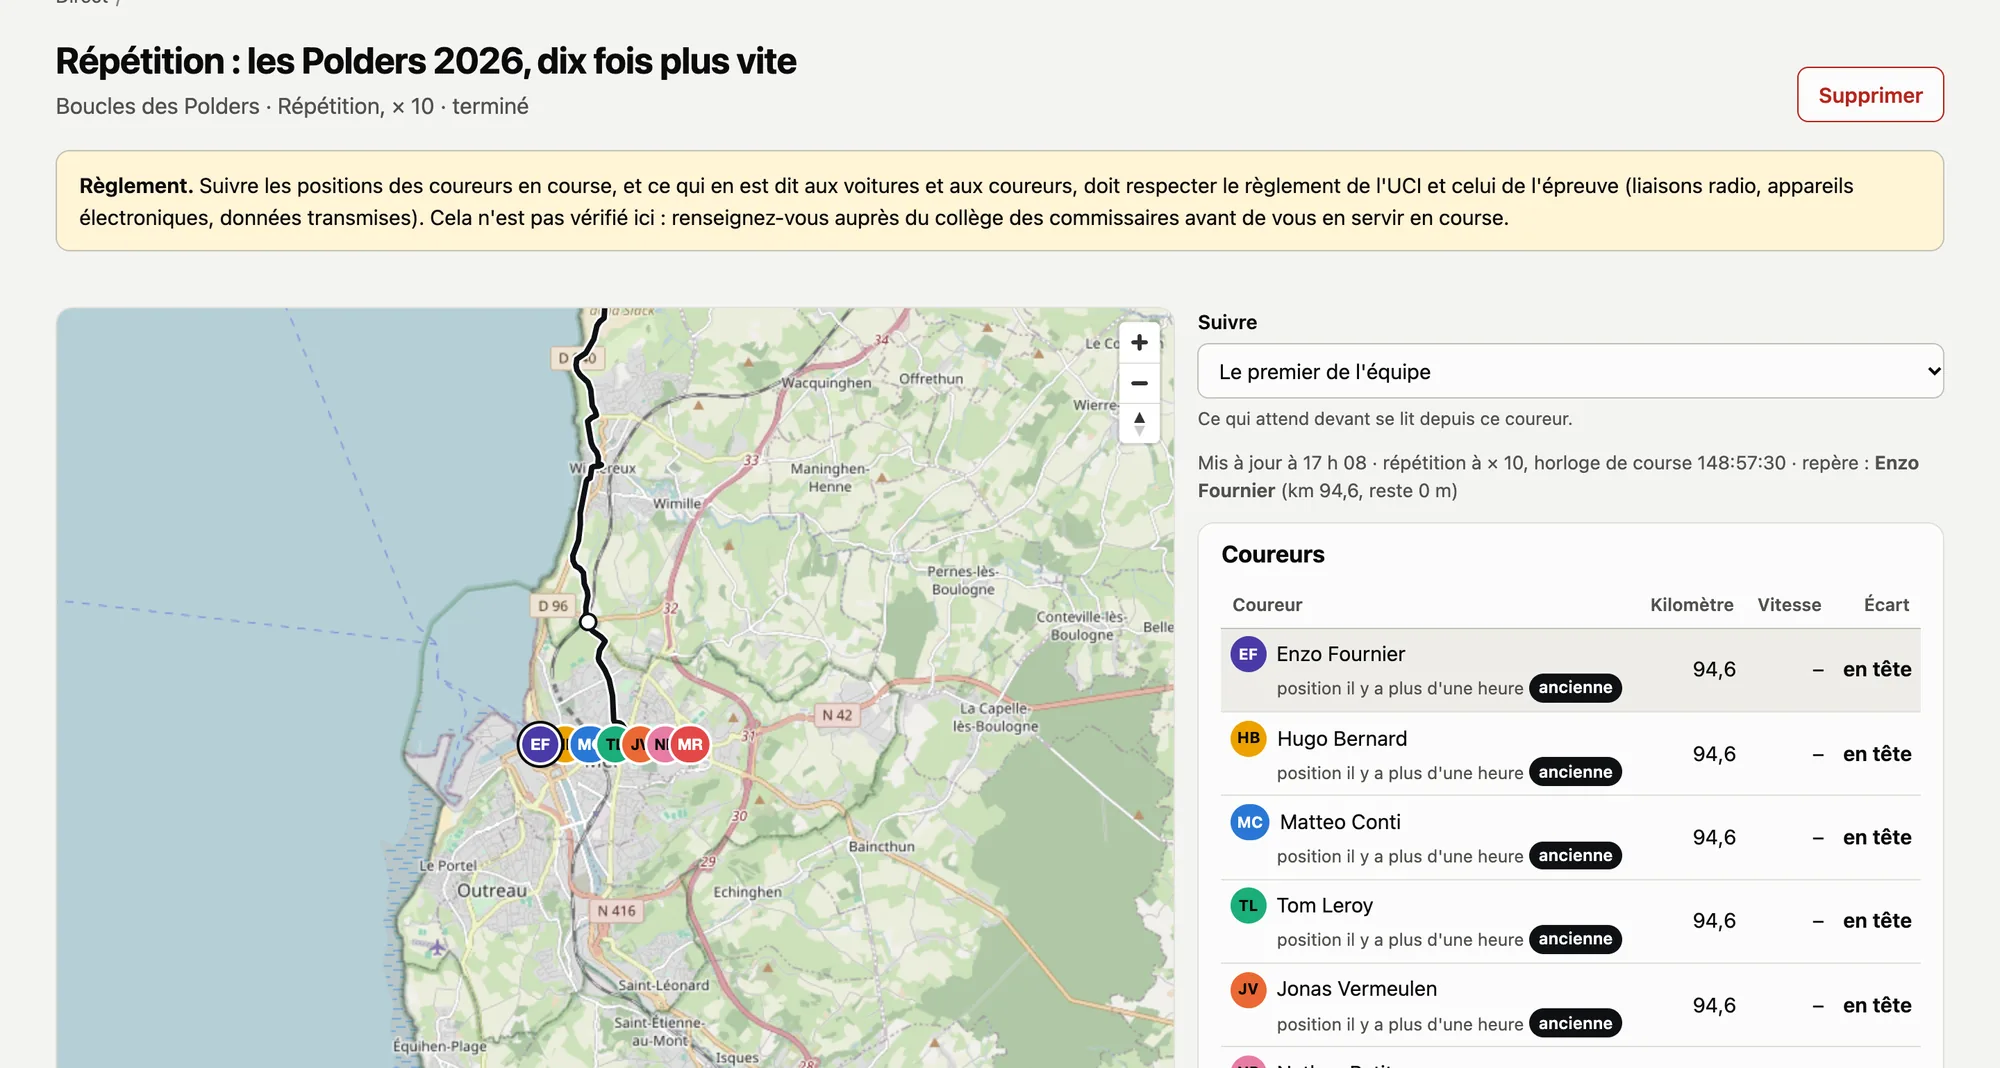Reset map bearing with compass button
The height and width of the screenshot is (1068, 2000).
pyautogui.click(x=1139, y=422)
